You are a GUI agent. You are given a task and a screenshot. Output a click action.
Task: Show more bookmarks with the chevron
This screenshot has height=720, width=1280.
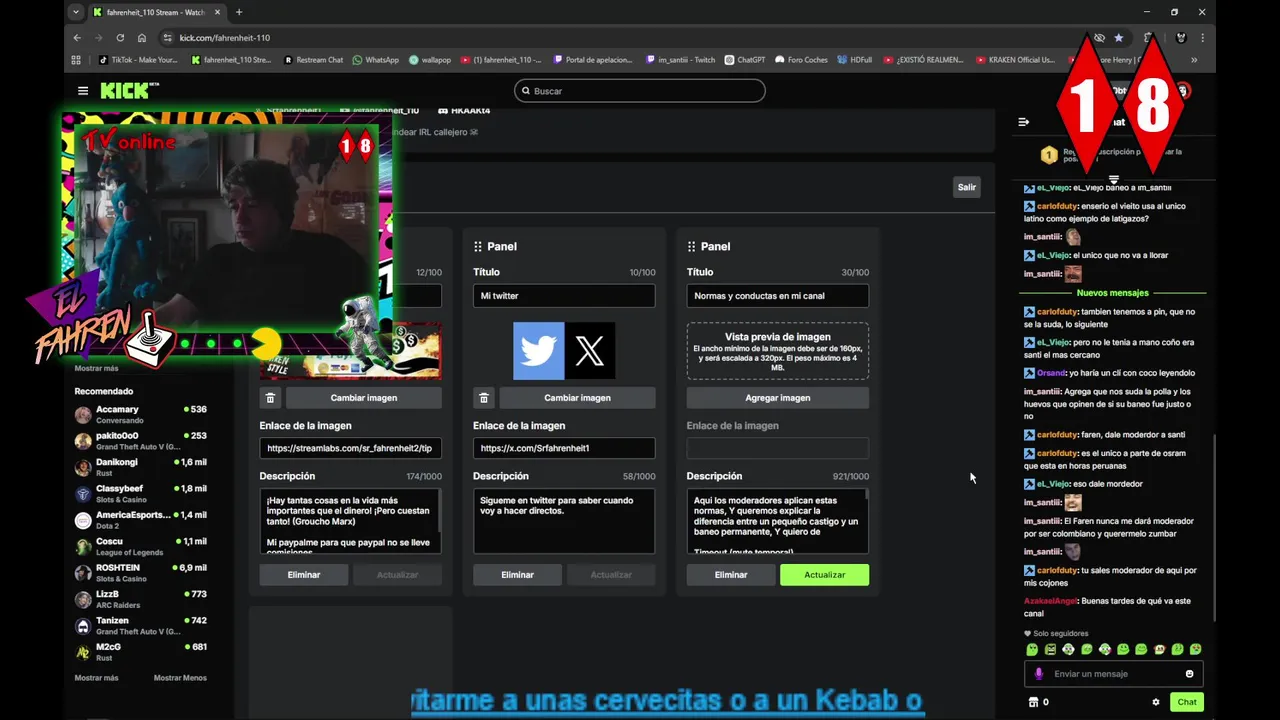pyautogui.click(x=1194, y=60)
